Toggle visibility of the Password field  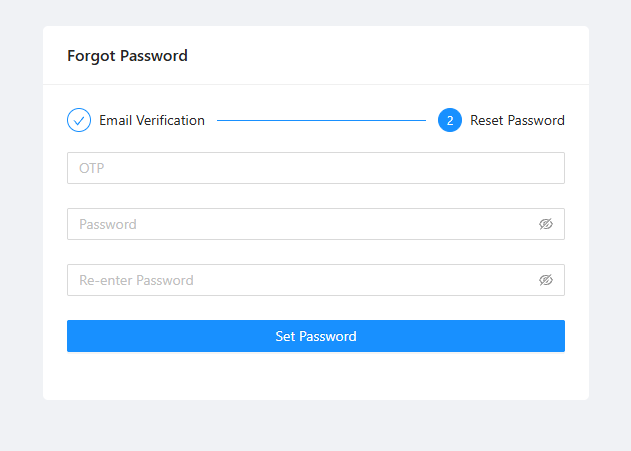pyautogui.click(x=546, y=224)
